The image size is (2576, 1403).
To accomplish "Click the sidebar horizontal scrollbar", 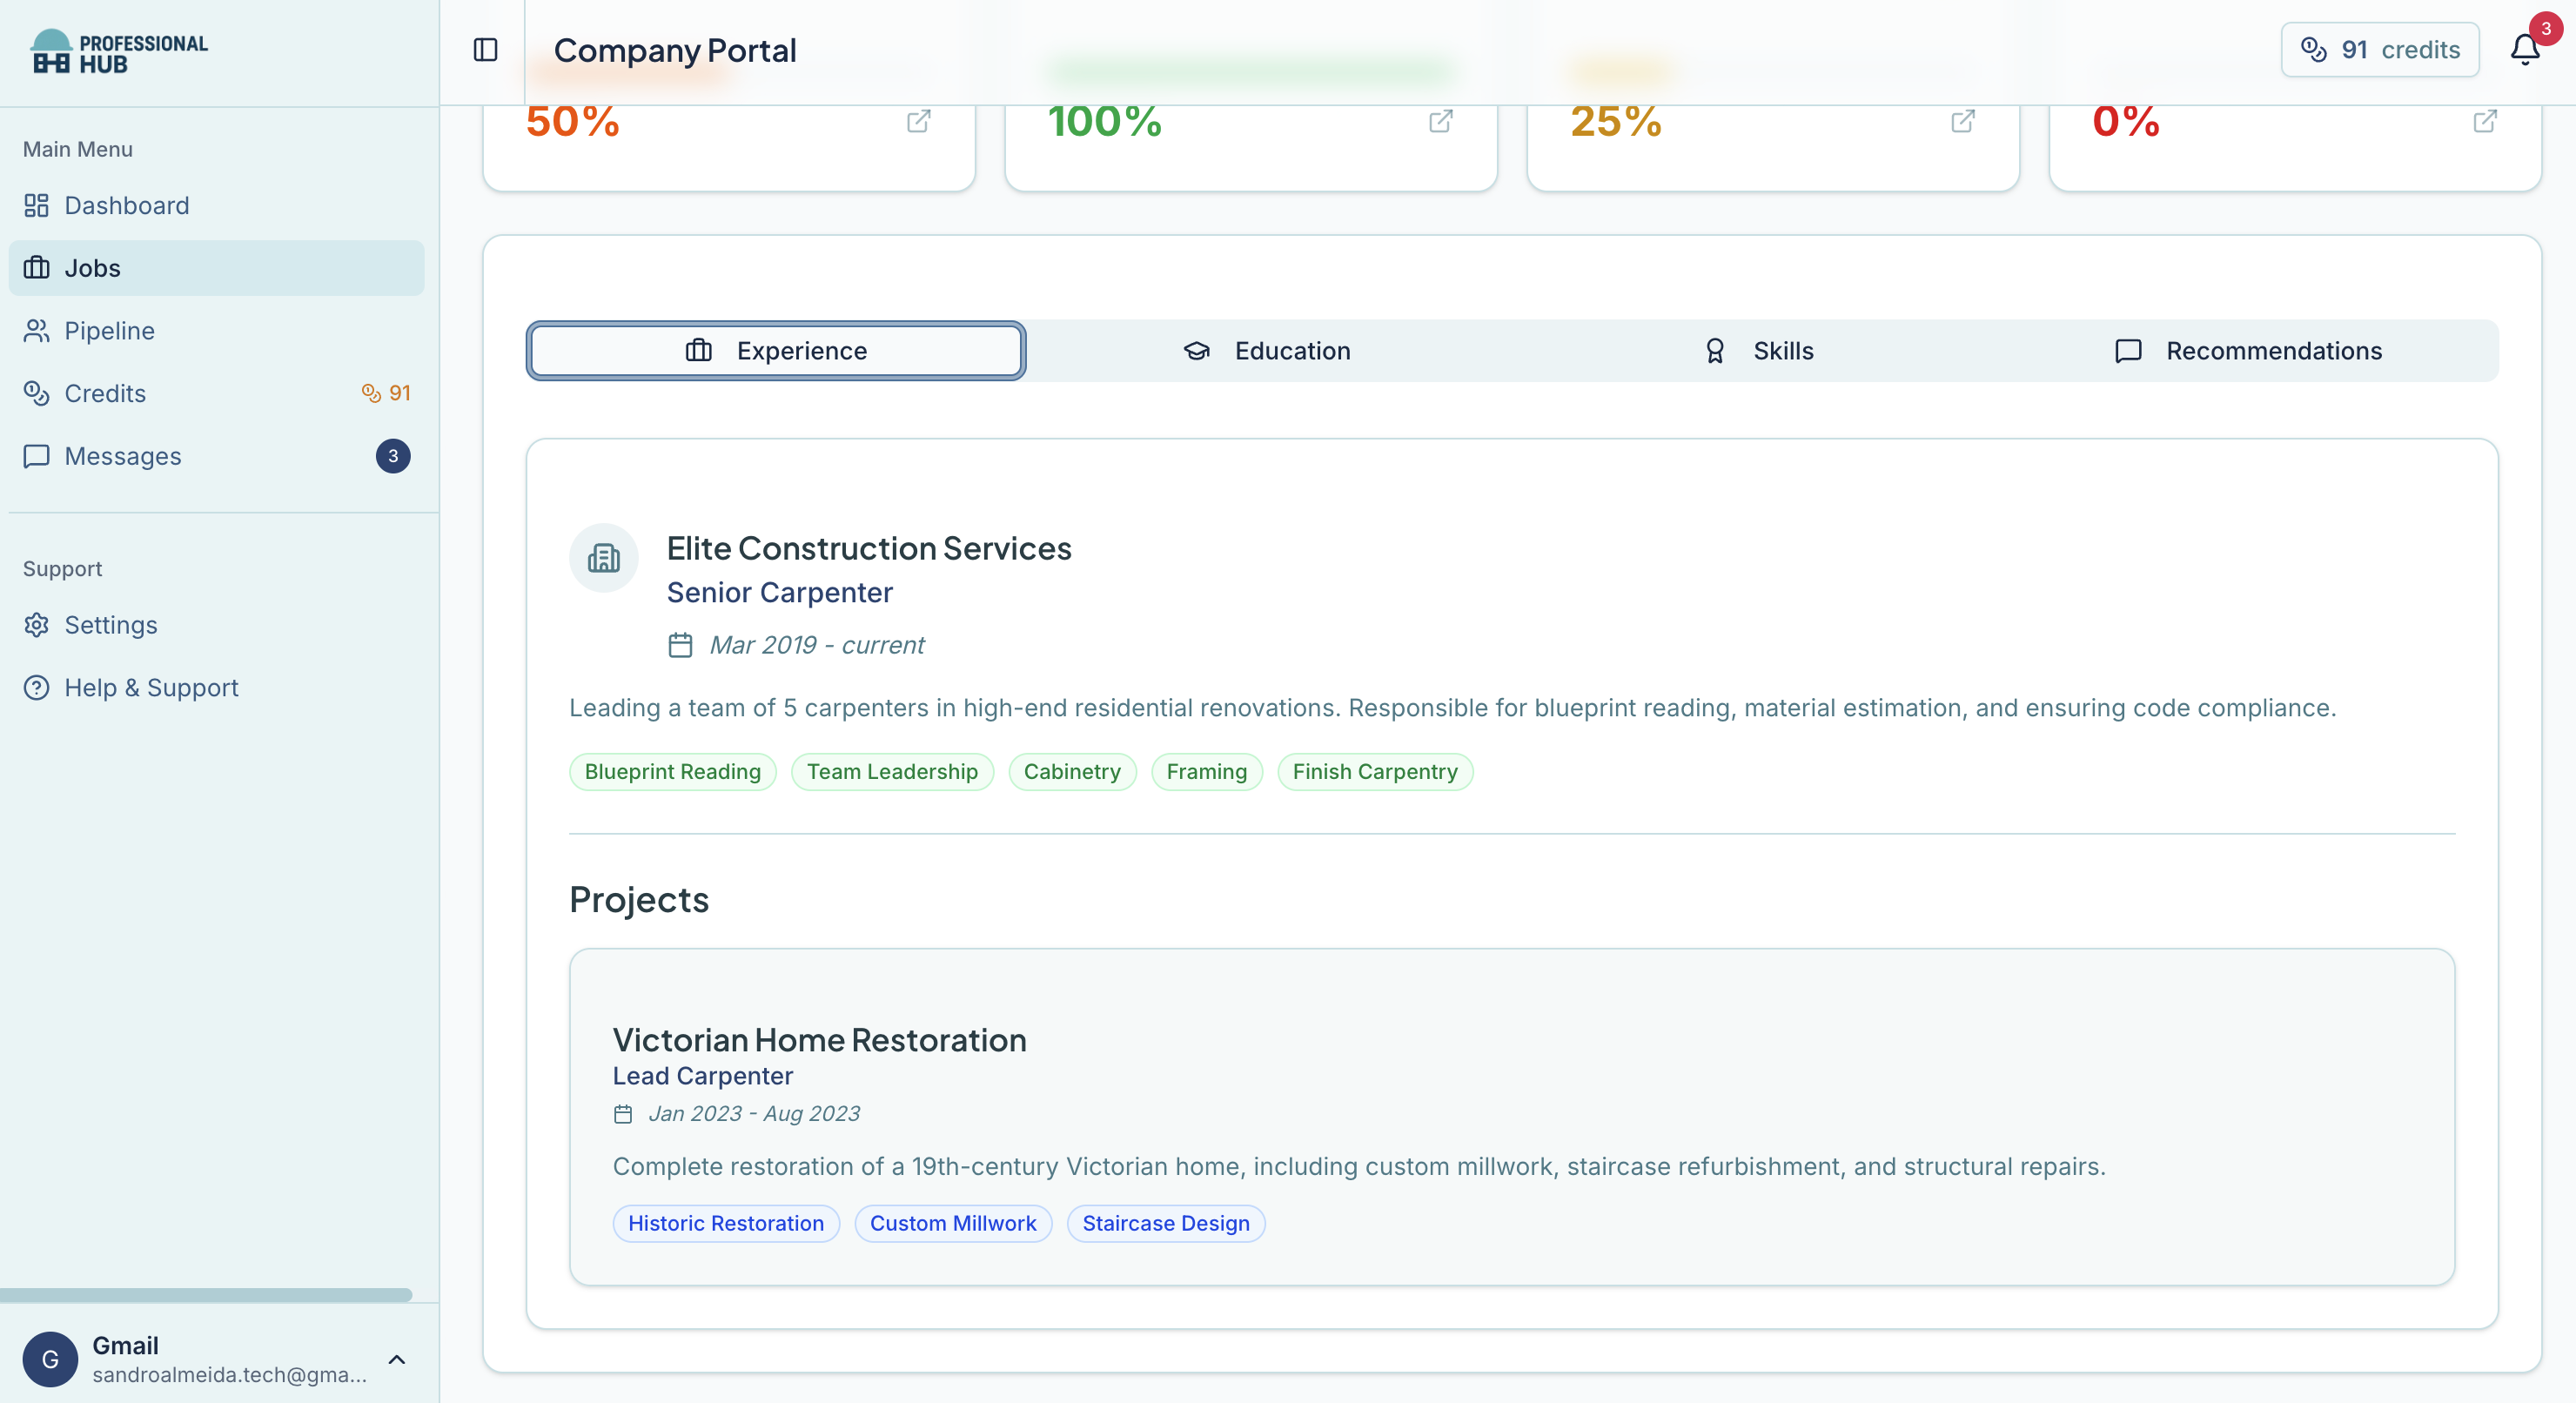I will pyautogui.click(x=206, y=1295).
